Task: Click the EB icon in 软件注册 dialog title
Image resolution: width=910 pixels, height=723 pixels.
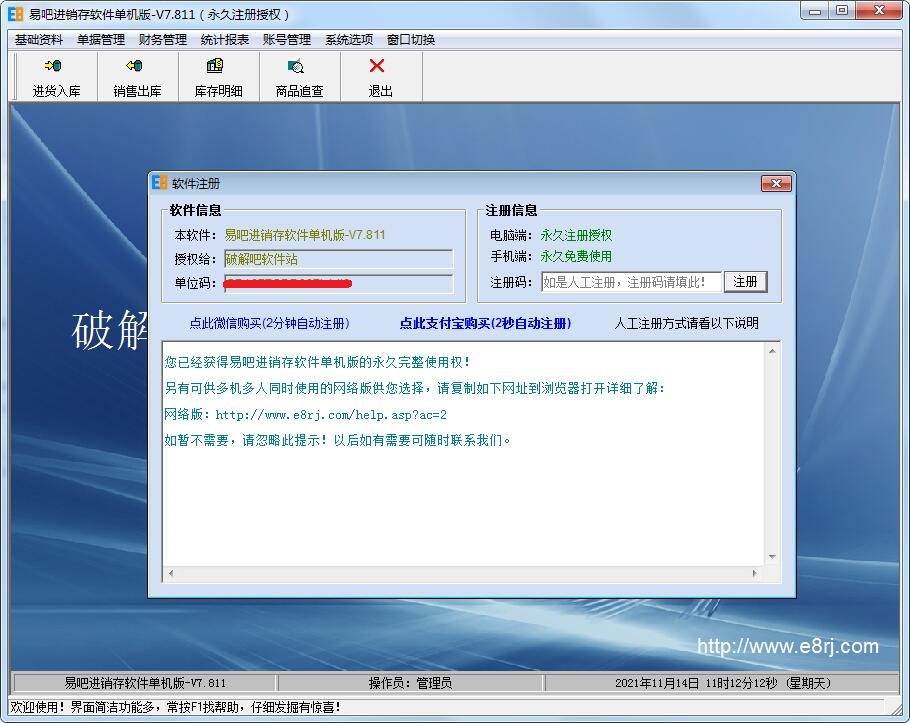Action: (x=160, y=183)
